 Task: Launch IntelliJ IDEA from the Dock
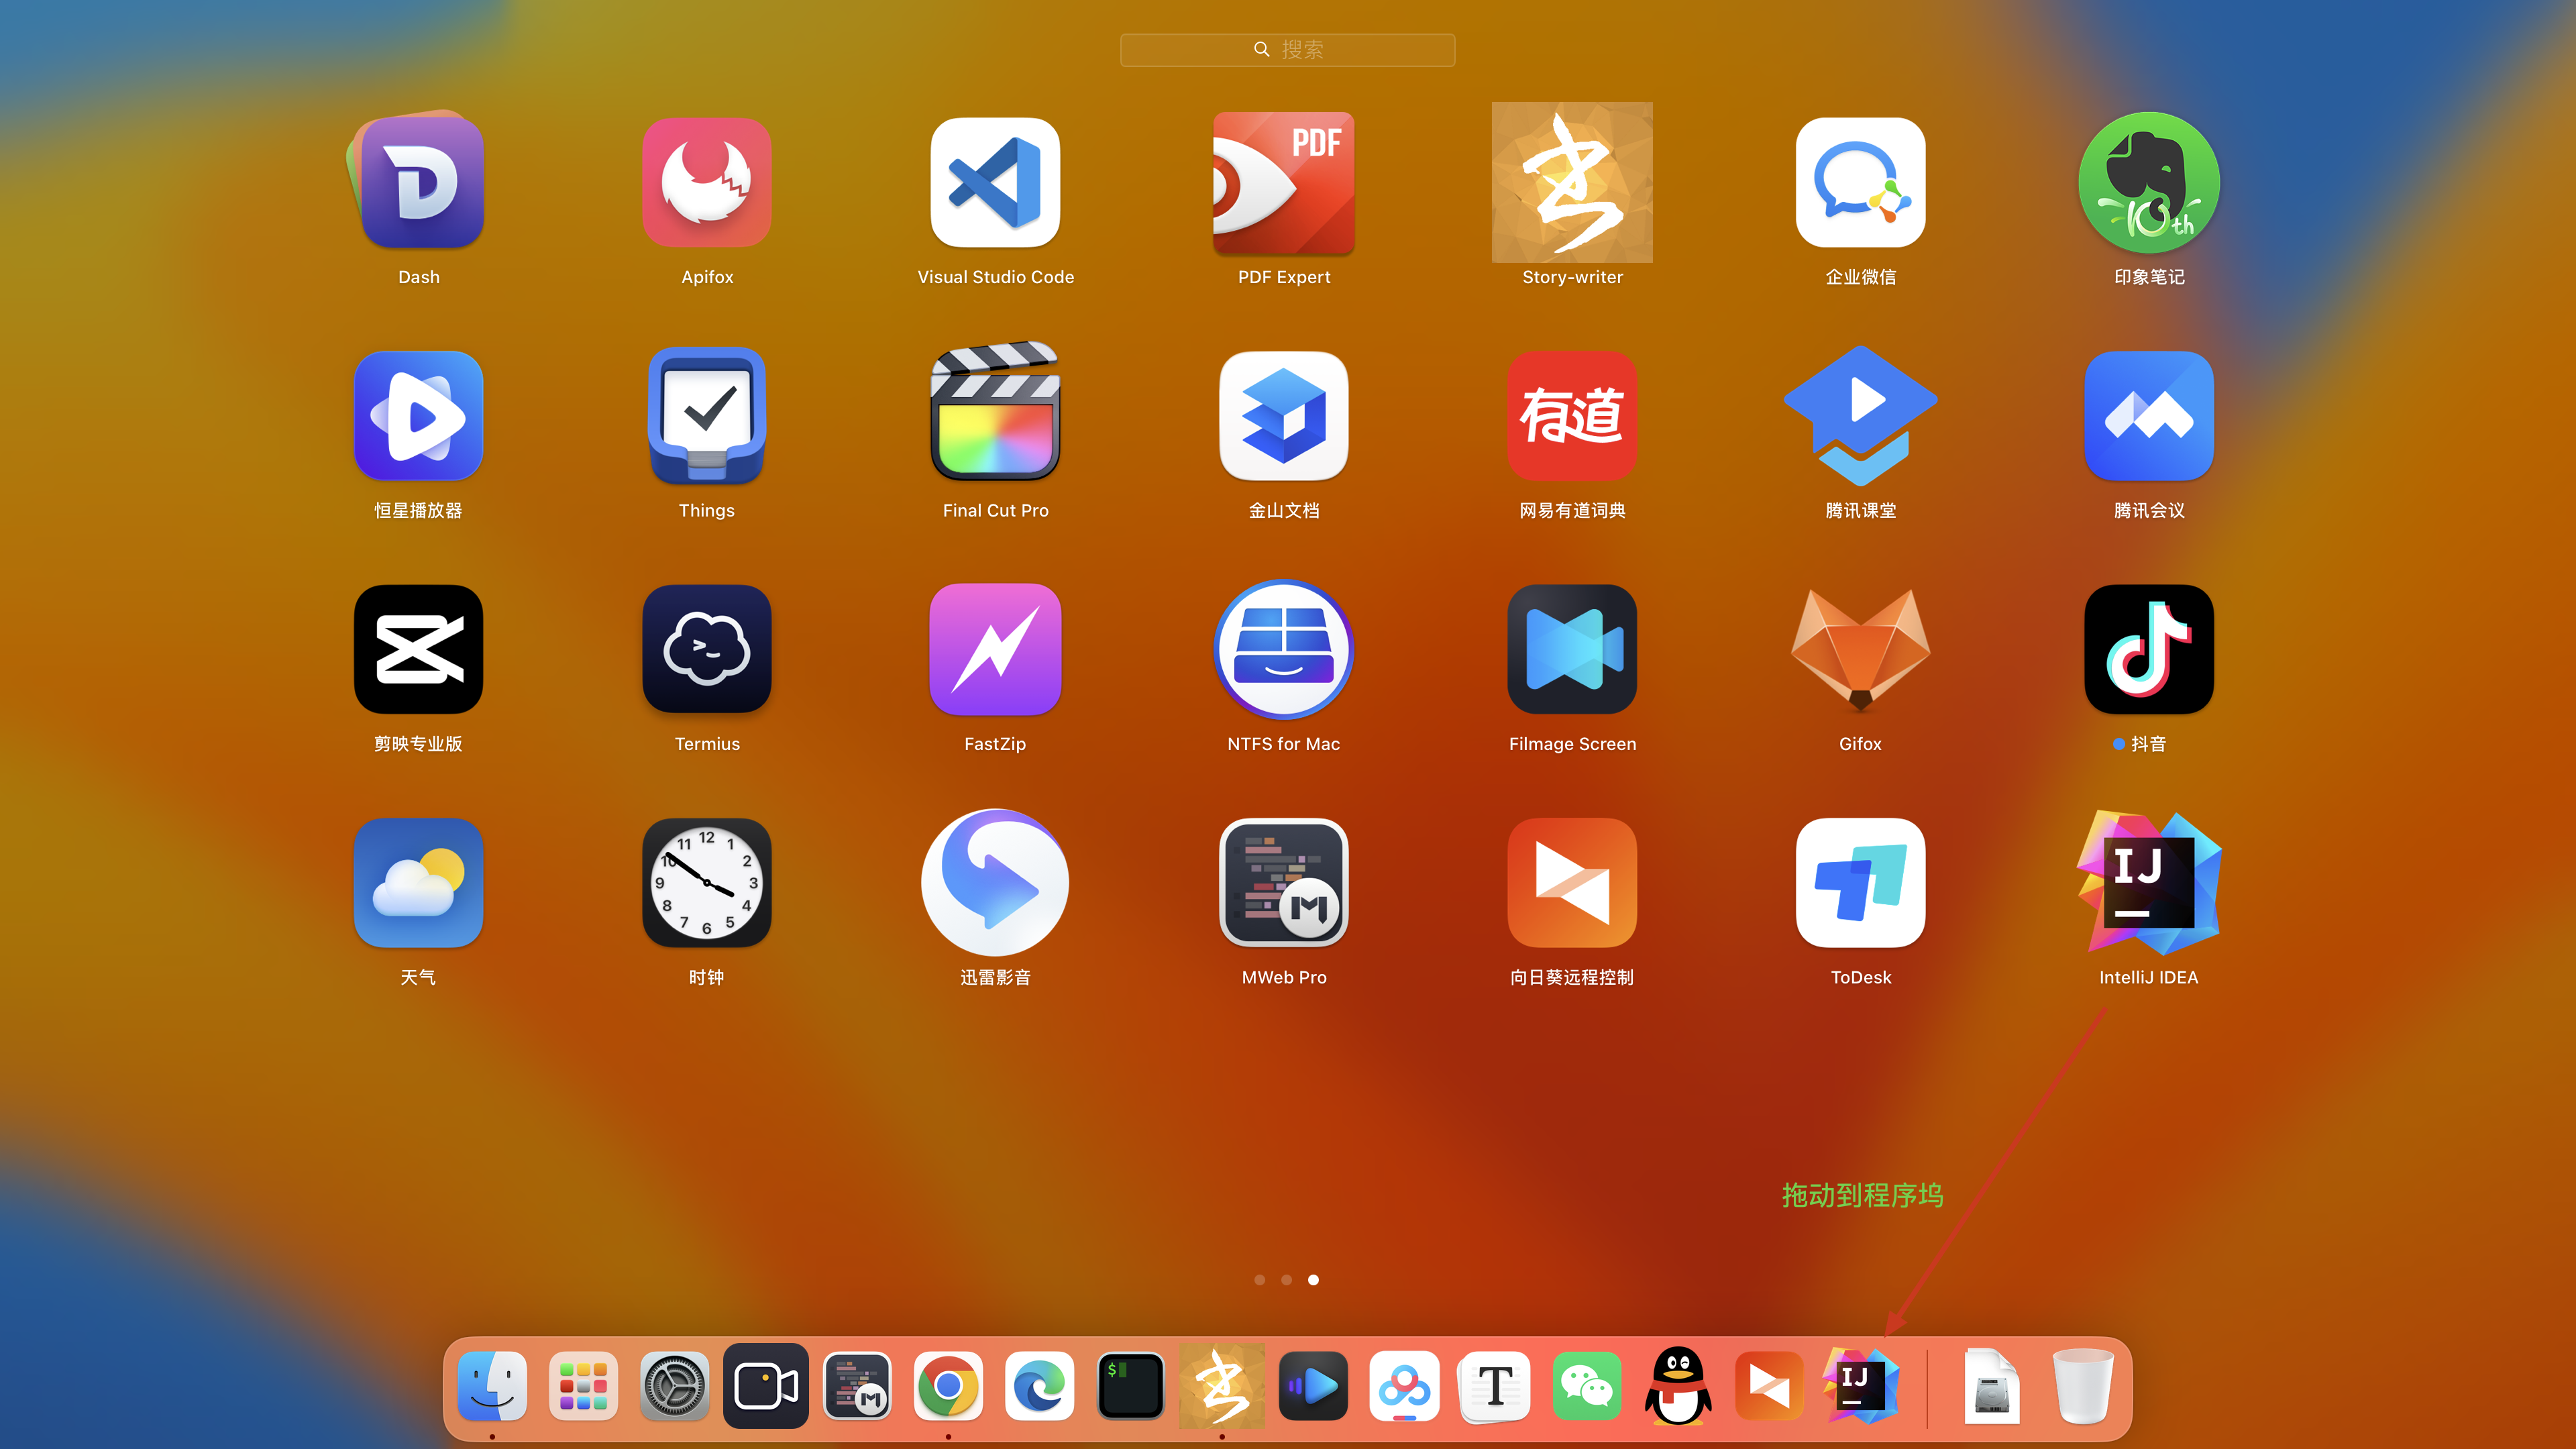(1860, 1386)
